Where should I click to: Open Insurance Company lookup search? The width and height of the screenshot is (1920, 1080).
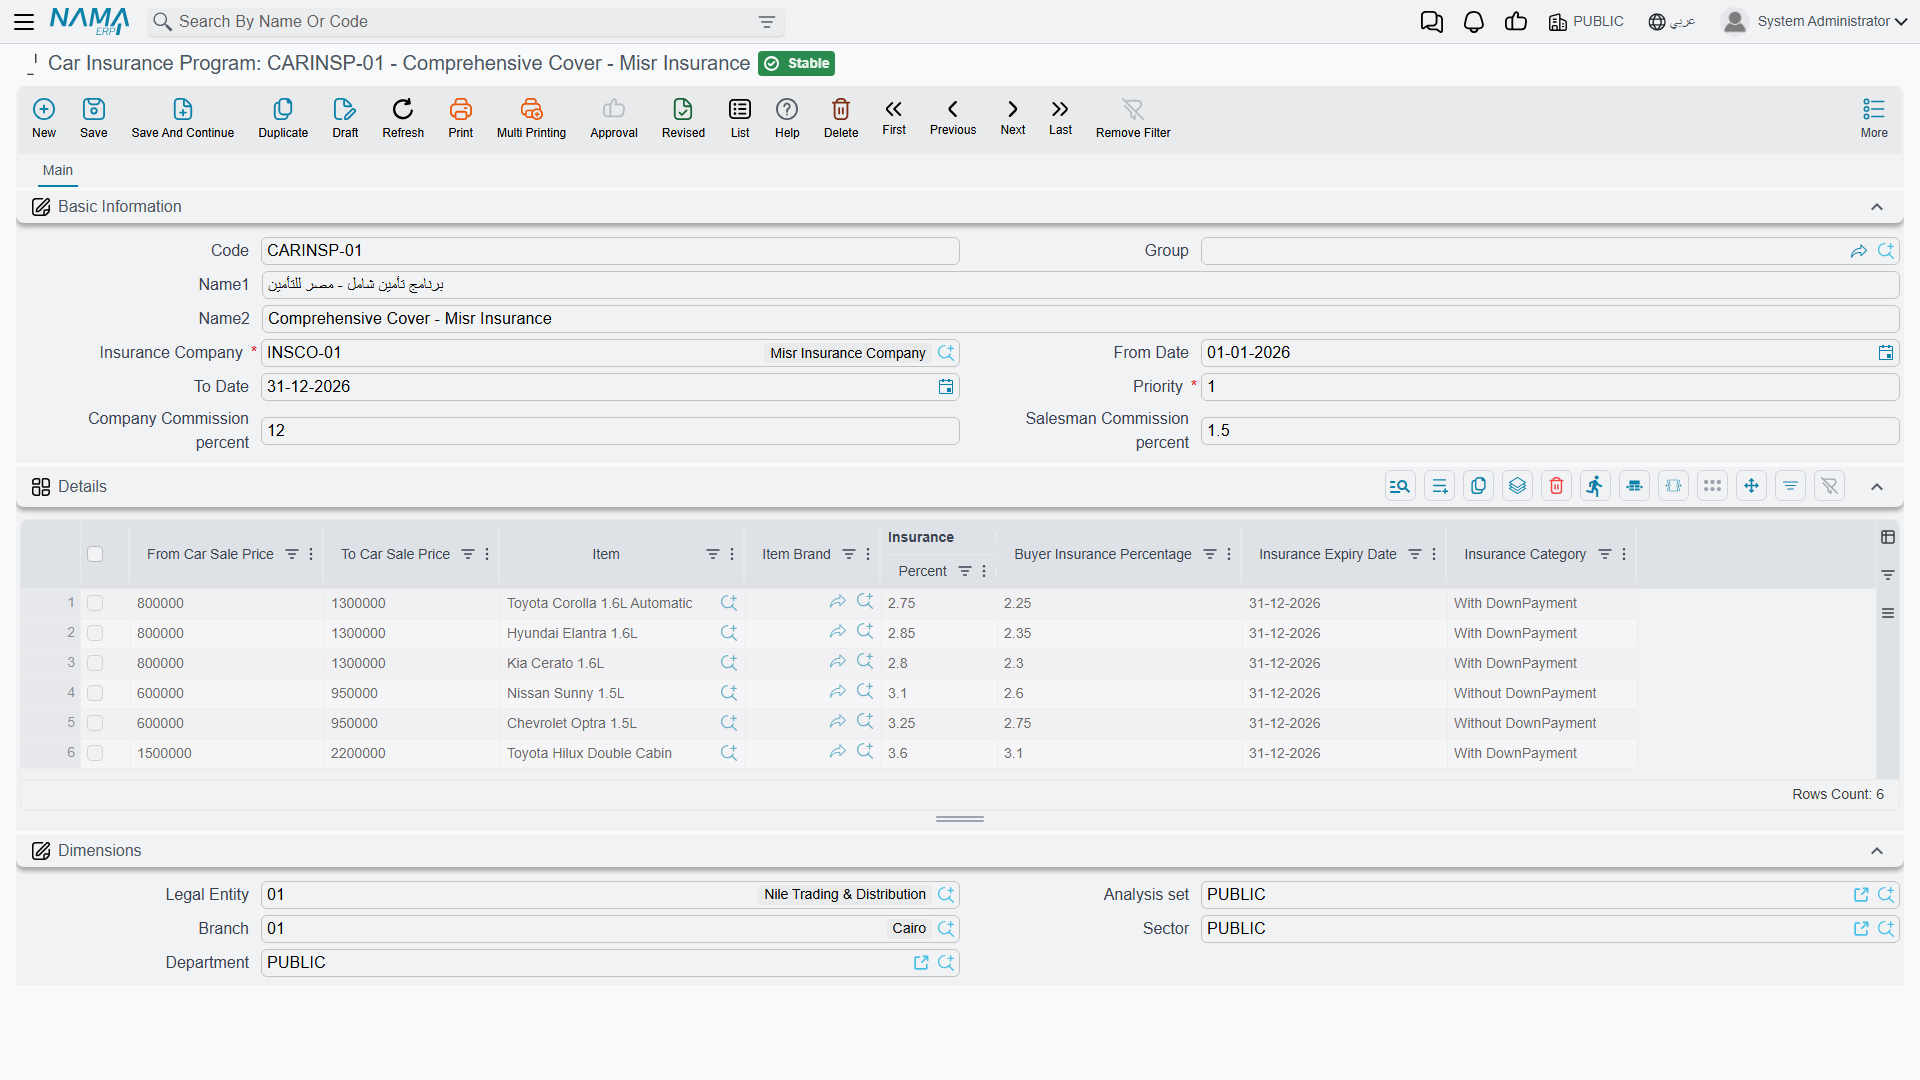tap(946, 353)
